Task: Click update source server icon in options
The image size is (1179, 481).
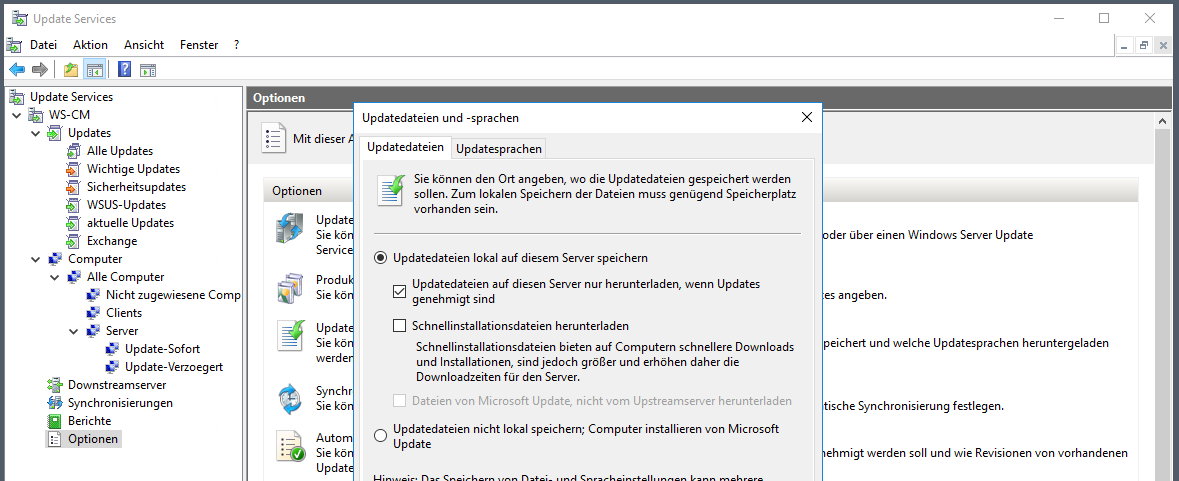Action: (289, 228)
